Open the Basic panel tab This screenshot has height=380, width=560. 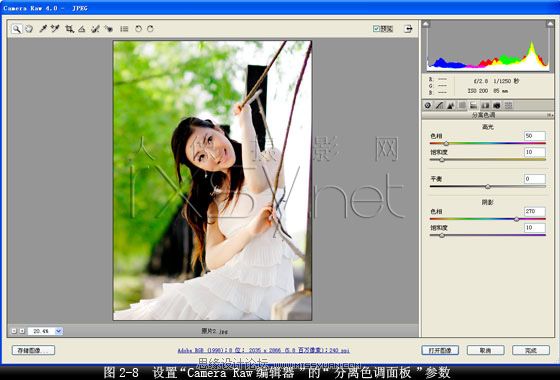[428, 105]
